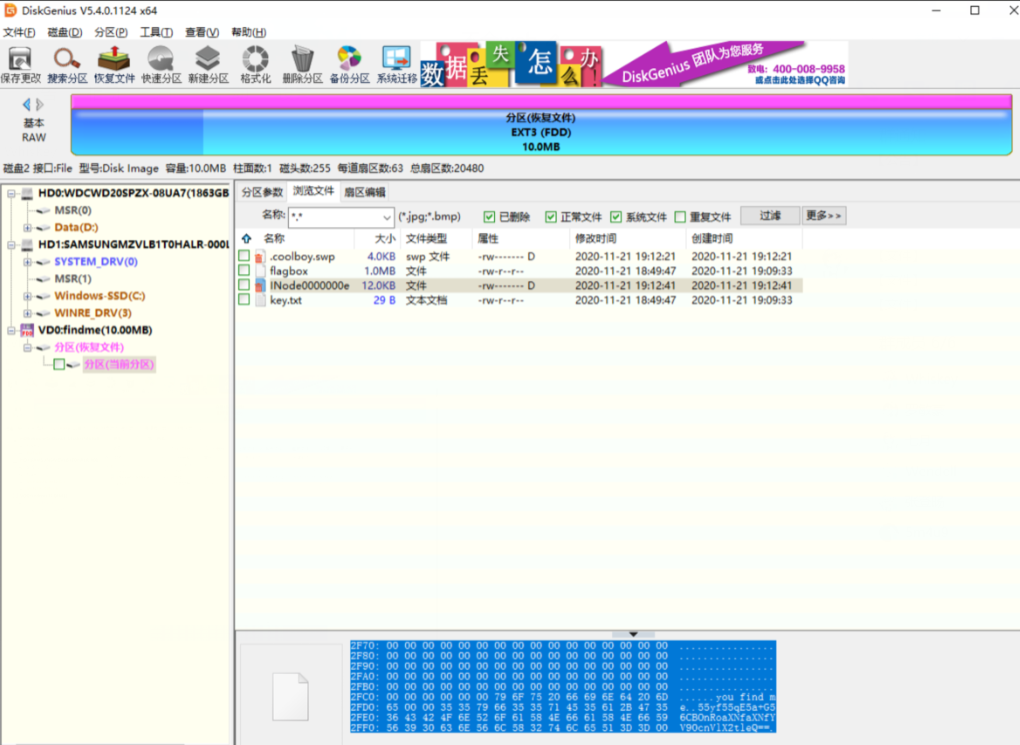Click the INode0000000e file icon
The height and width of the screenshot is (745, 1020).
click(x=260, y=286)
